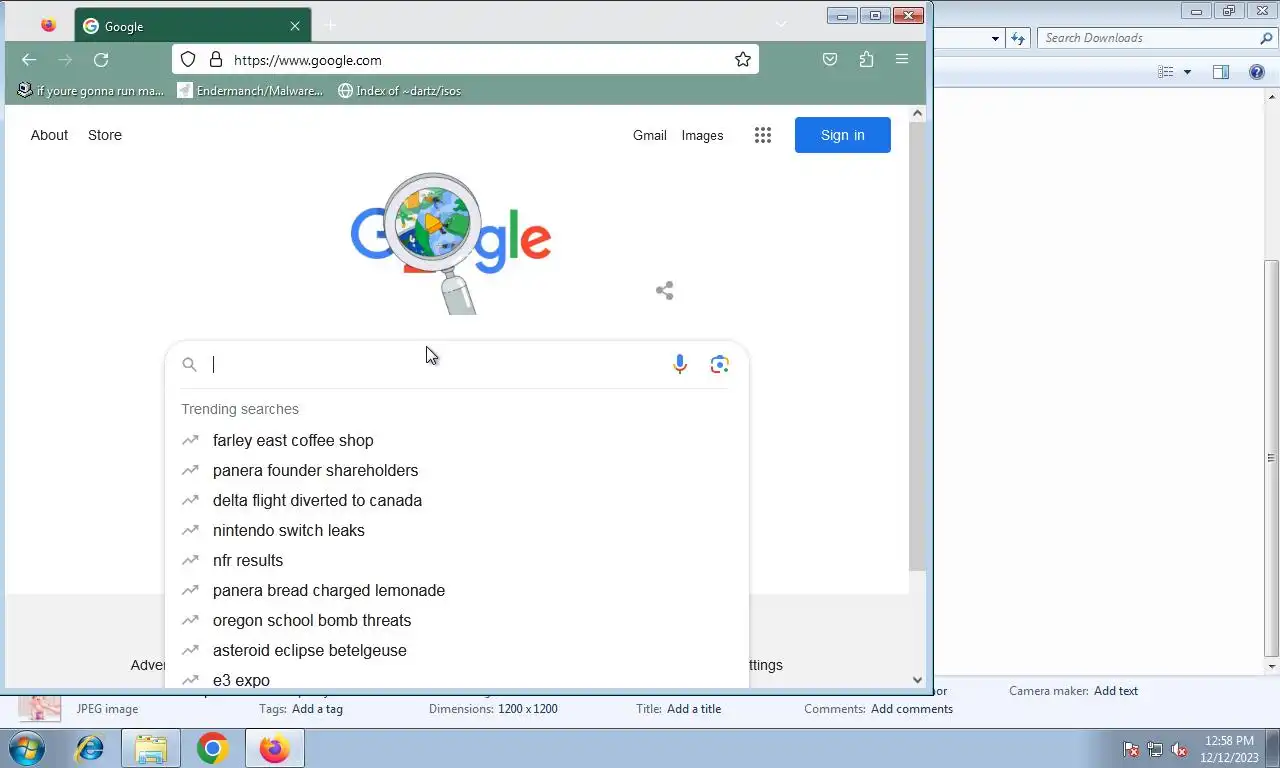Click 'Add a title' in the details pane

point(694,709)
